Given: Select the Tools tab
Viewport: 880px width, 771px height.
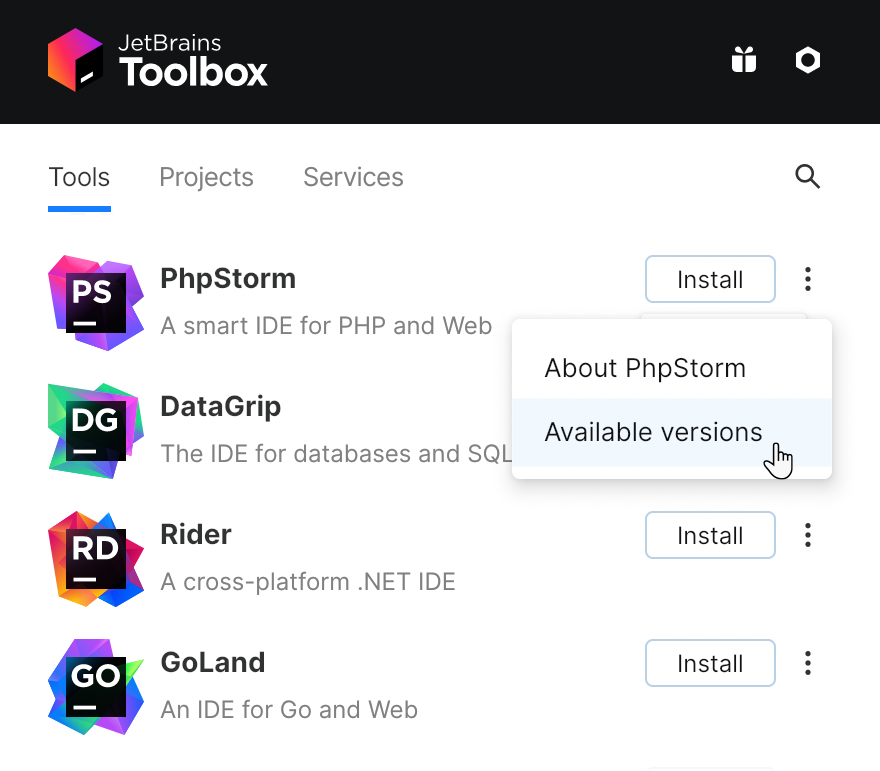Looking at the screenshot, I should coord(79,177).
